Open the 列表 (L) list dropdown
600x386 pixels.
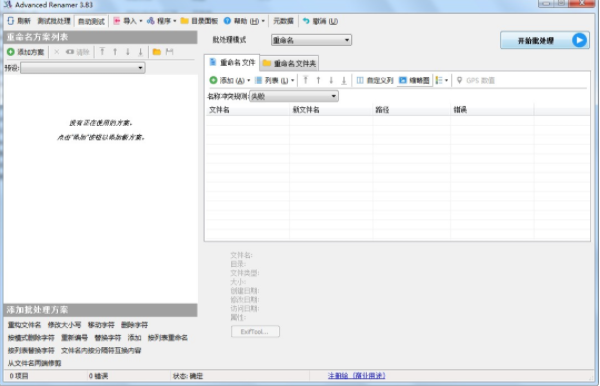click(274, 80)
